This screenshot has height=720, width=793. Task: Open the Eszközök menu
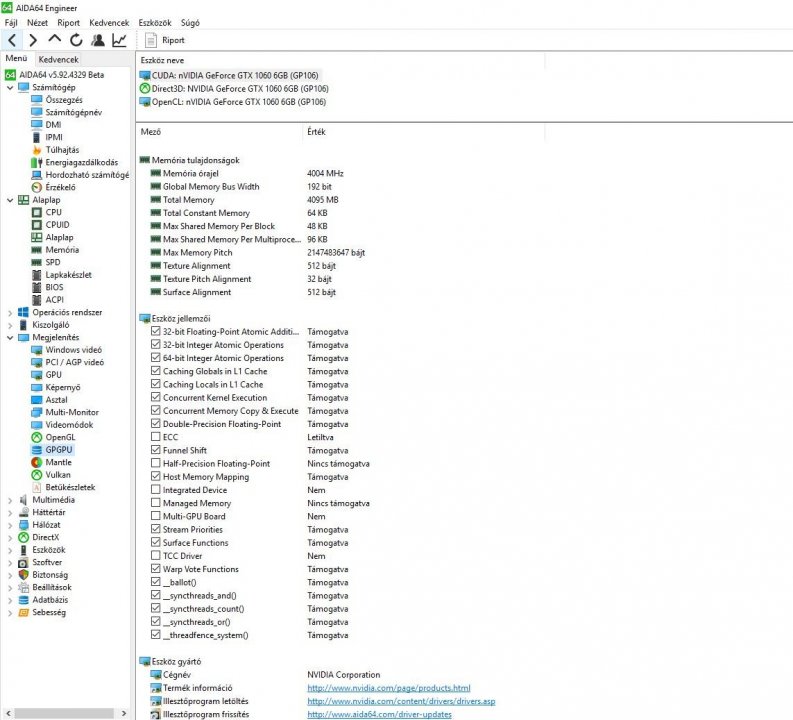click(155, 23)
